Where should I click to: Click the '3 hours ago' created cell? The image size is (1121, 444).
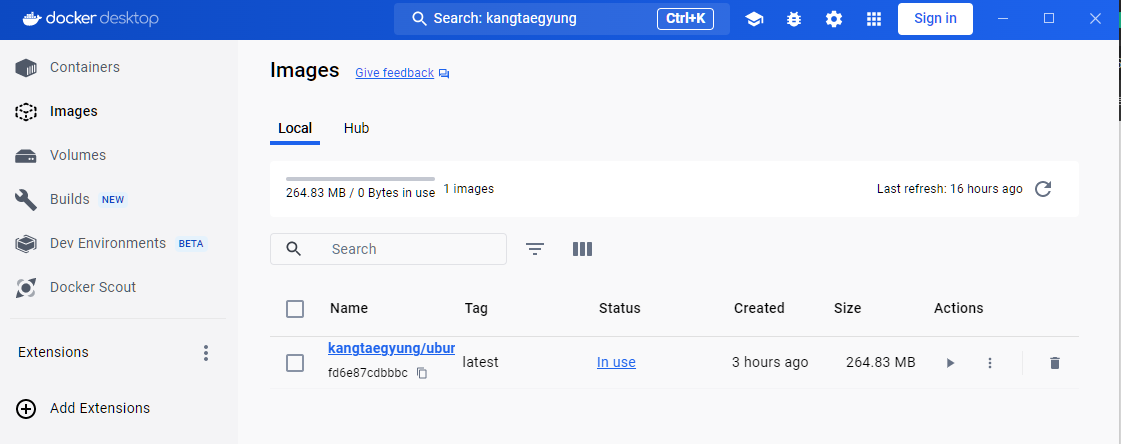click(770, 362)
